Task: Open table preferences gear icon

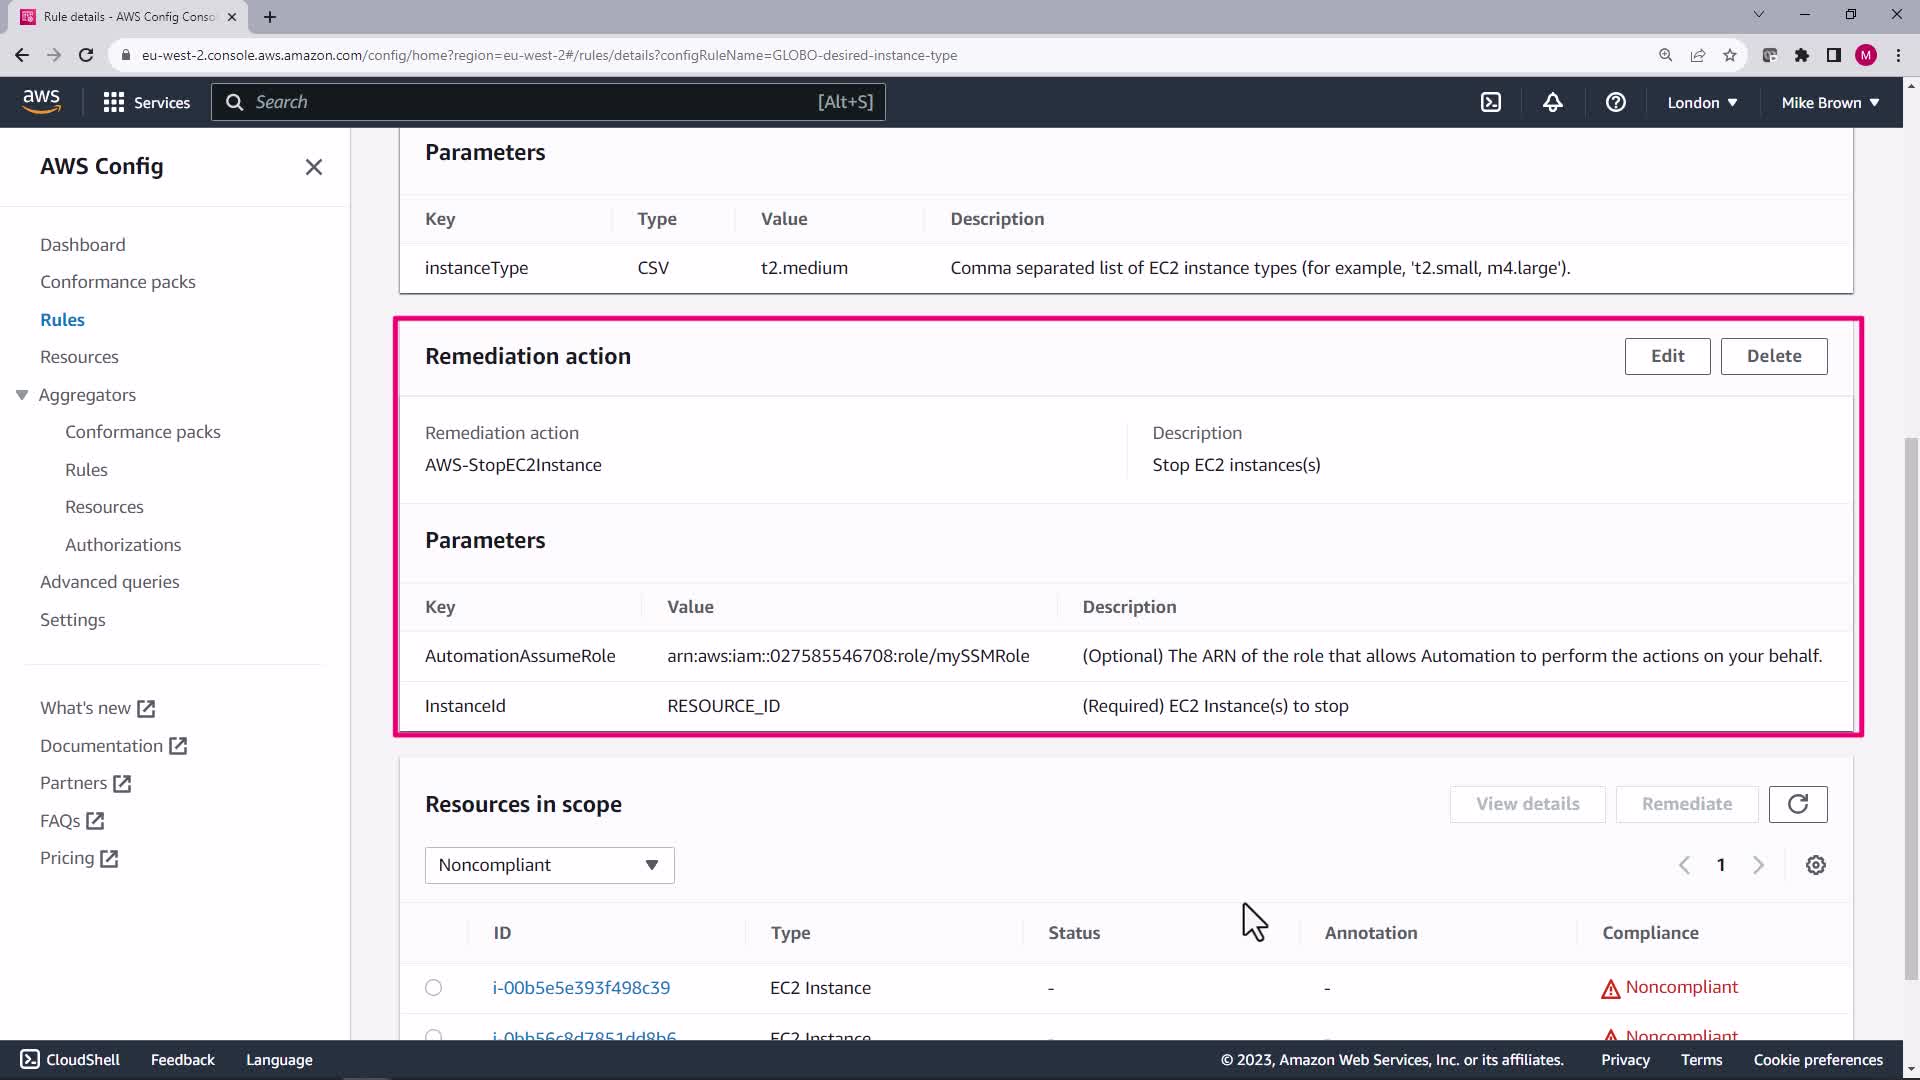Action: point(1816,865)
